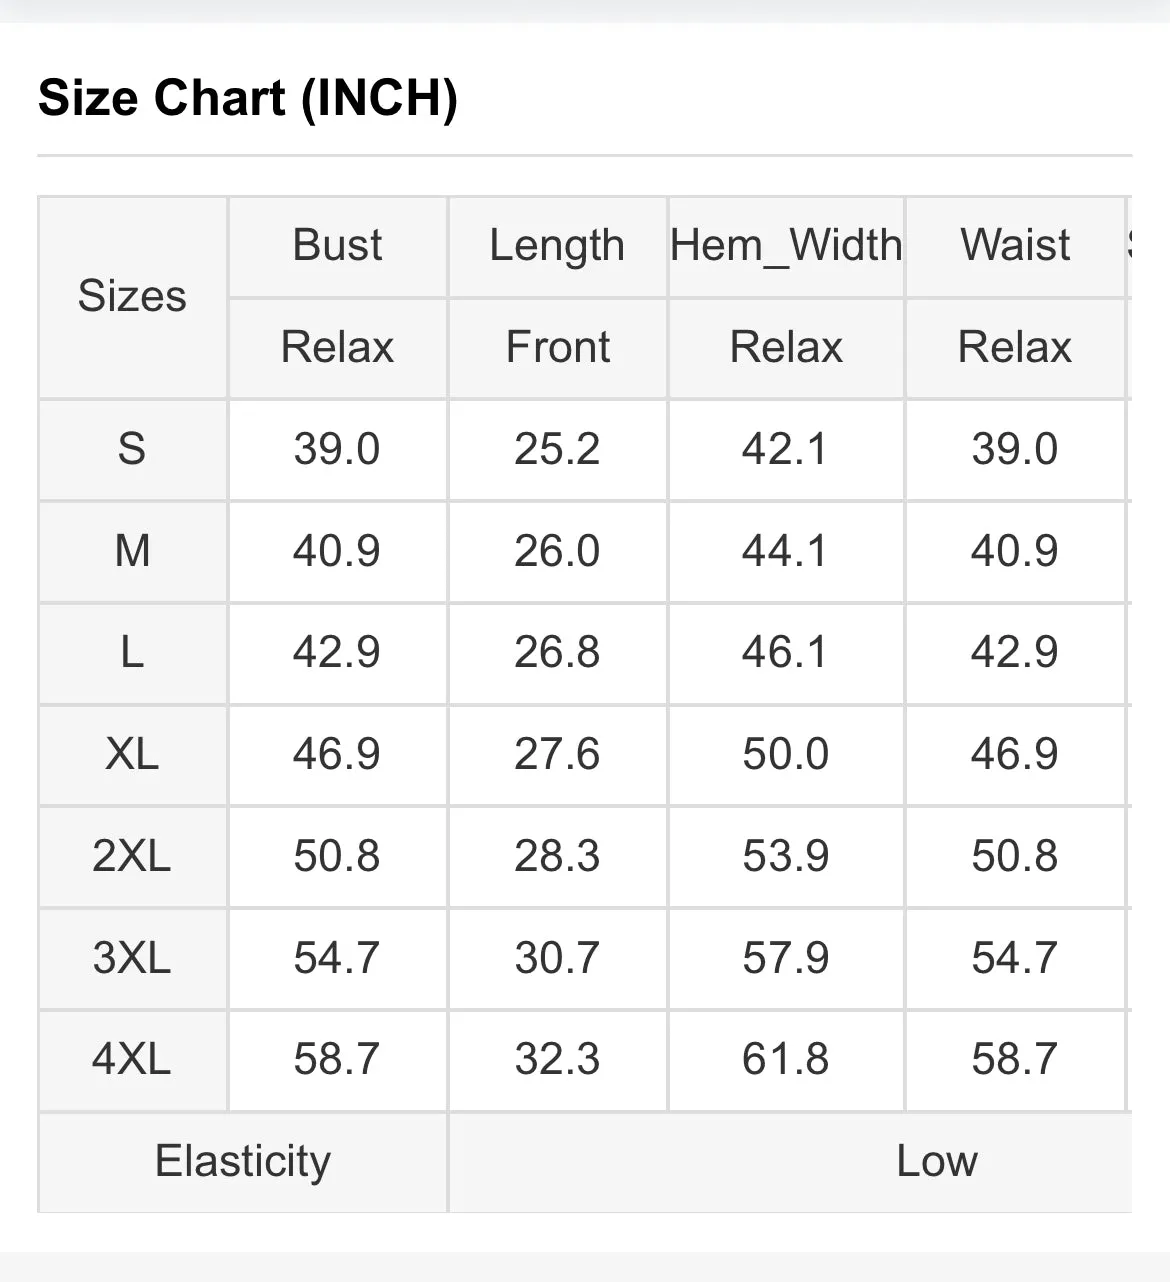Screen dimensions: 1170x1282
Task: Select the Low elasticity value
Action: click(937, 1161)
